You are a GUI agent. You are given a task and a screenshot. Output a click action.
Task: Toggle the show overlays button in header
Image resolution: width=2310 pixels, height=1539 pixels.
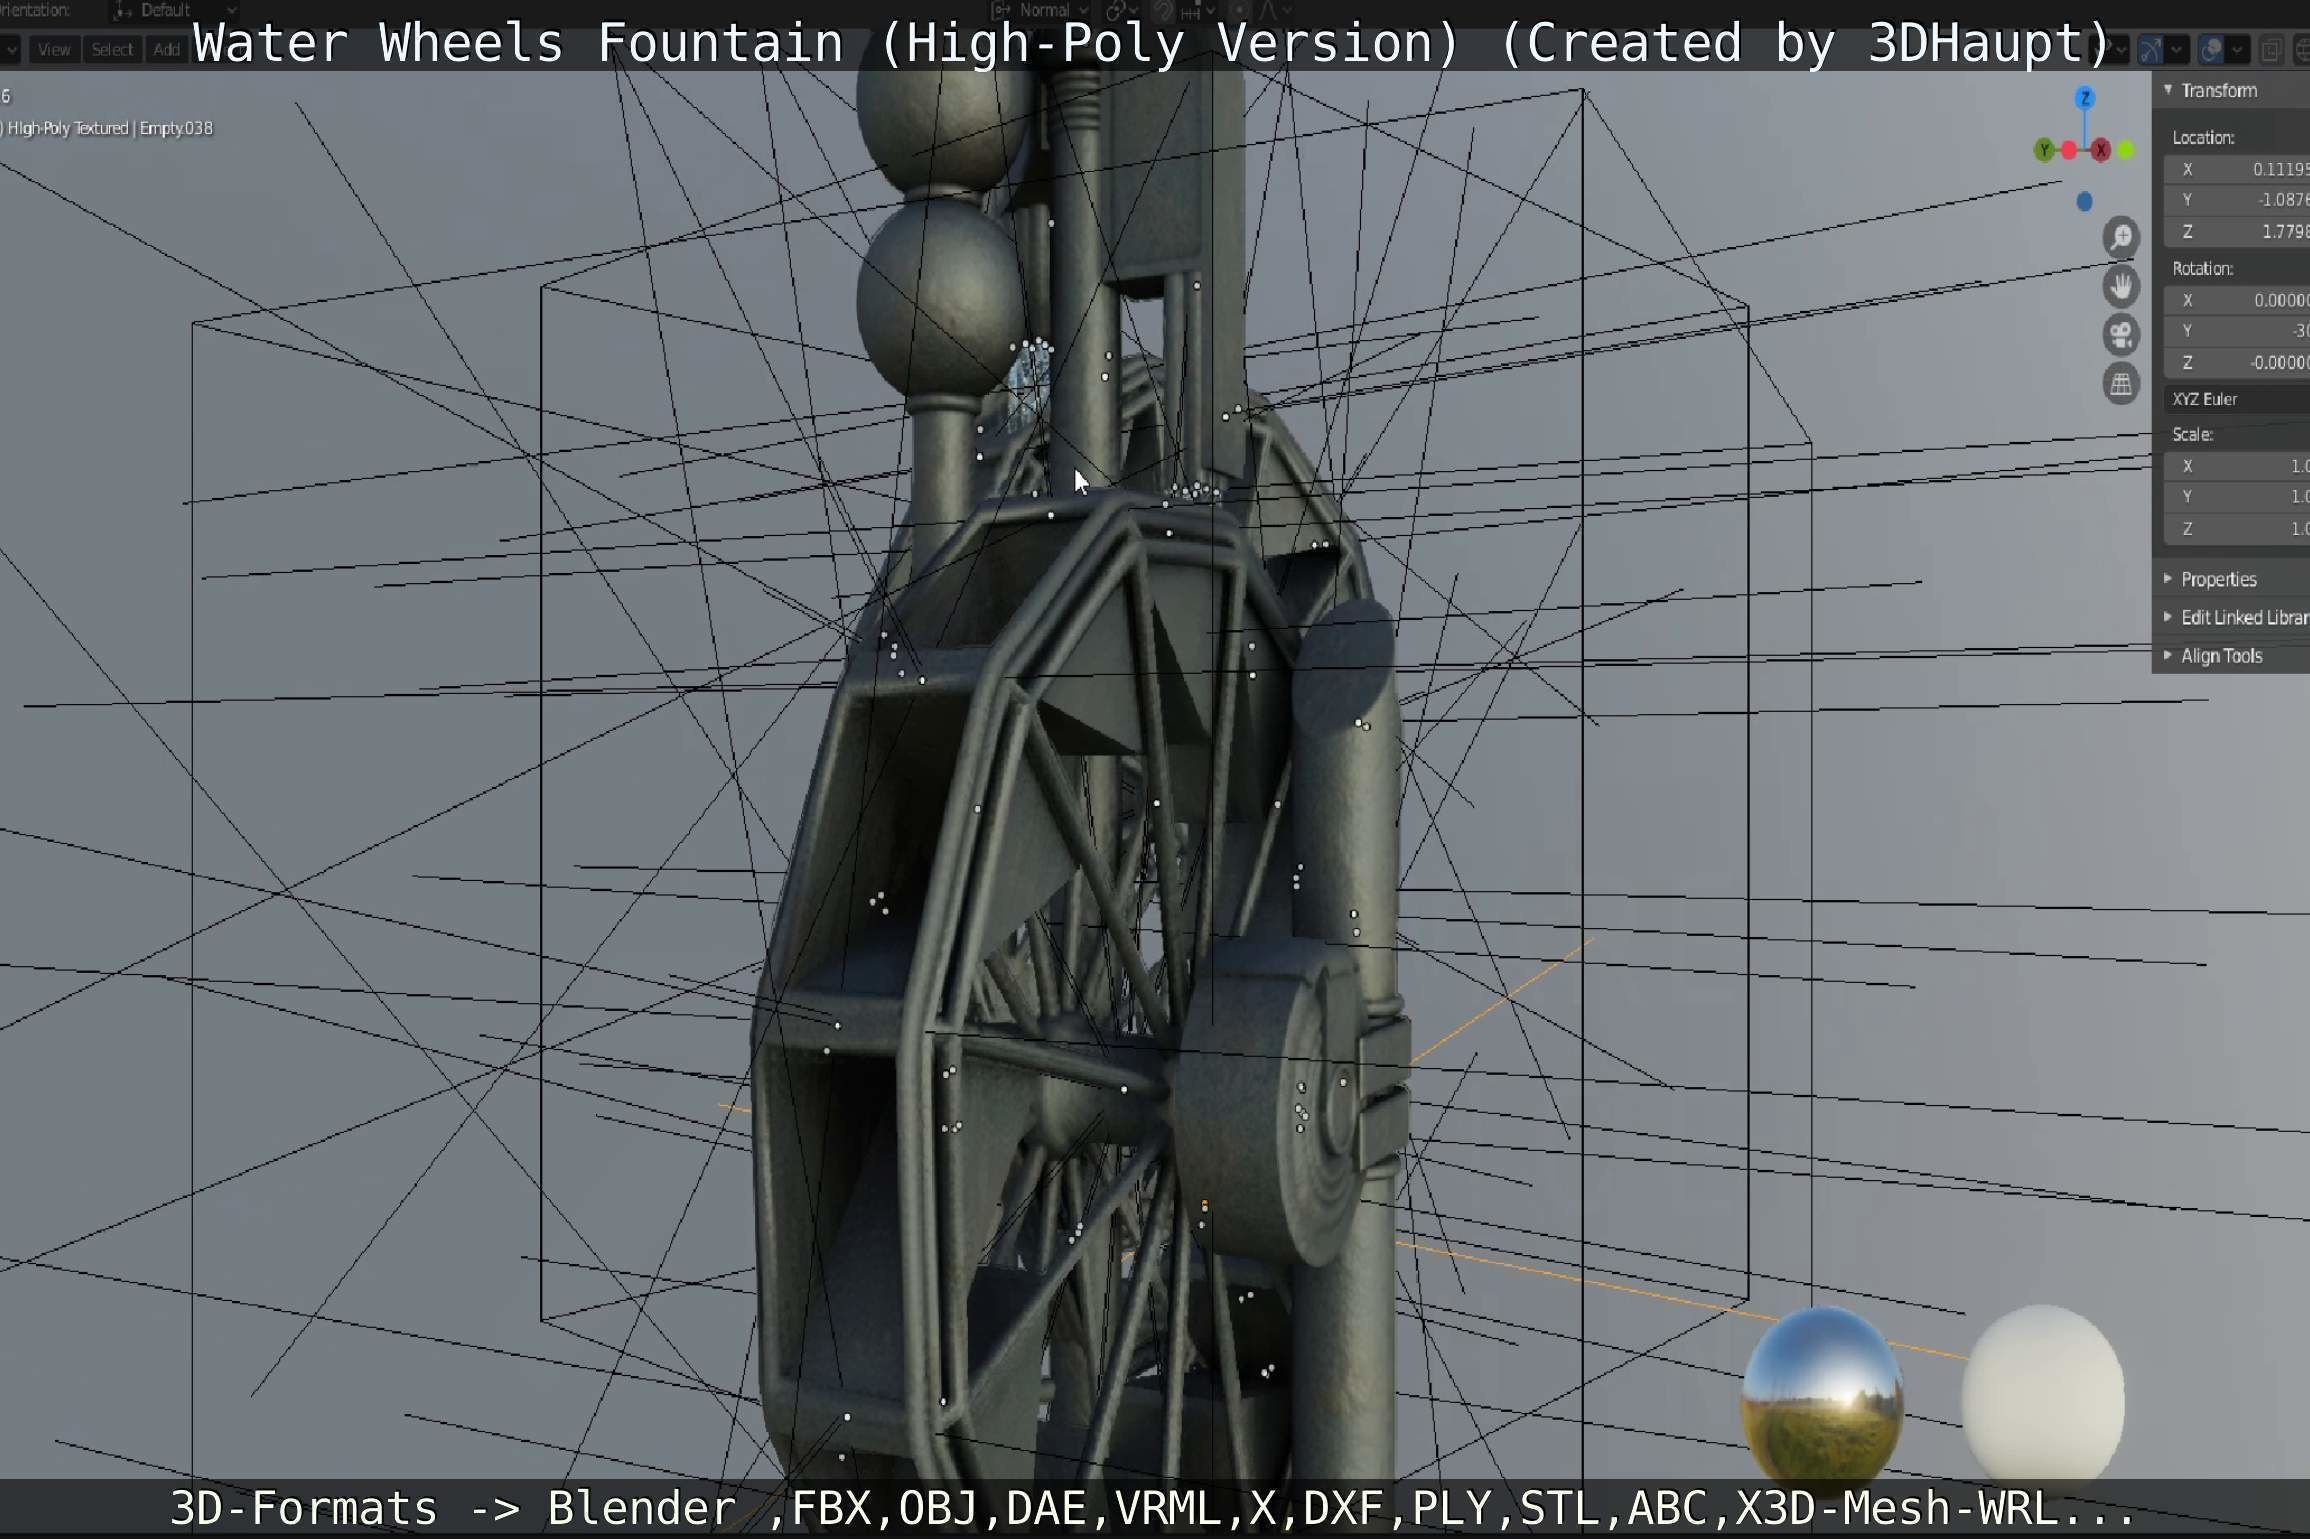click(2212, 50)
